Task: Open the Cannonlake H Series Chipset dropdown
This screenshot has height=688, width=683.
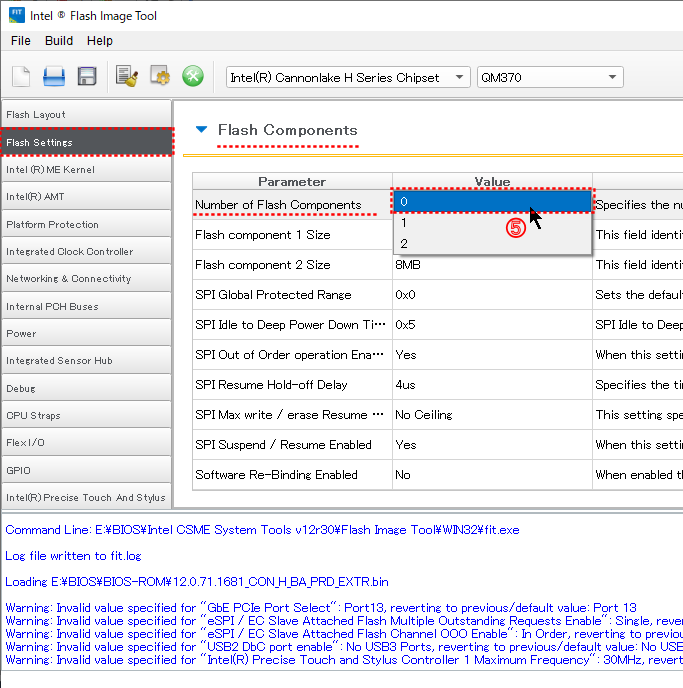Action: [346, 78]
